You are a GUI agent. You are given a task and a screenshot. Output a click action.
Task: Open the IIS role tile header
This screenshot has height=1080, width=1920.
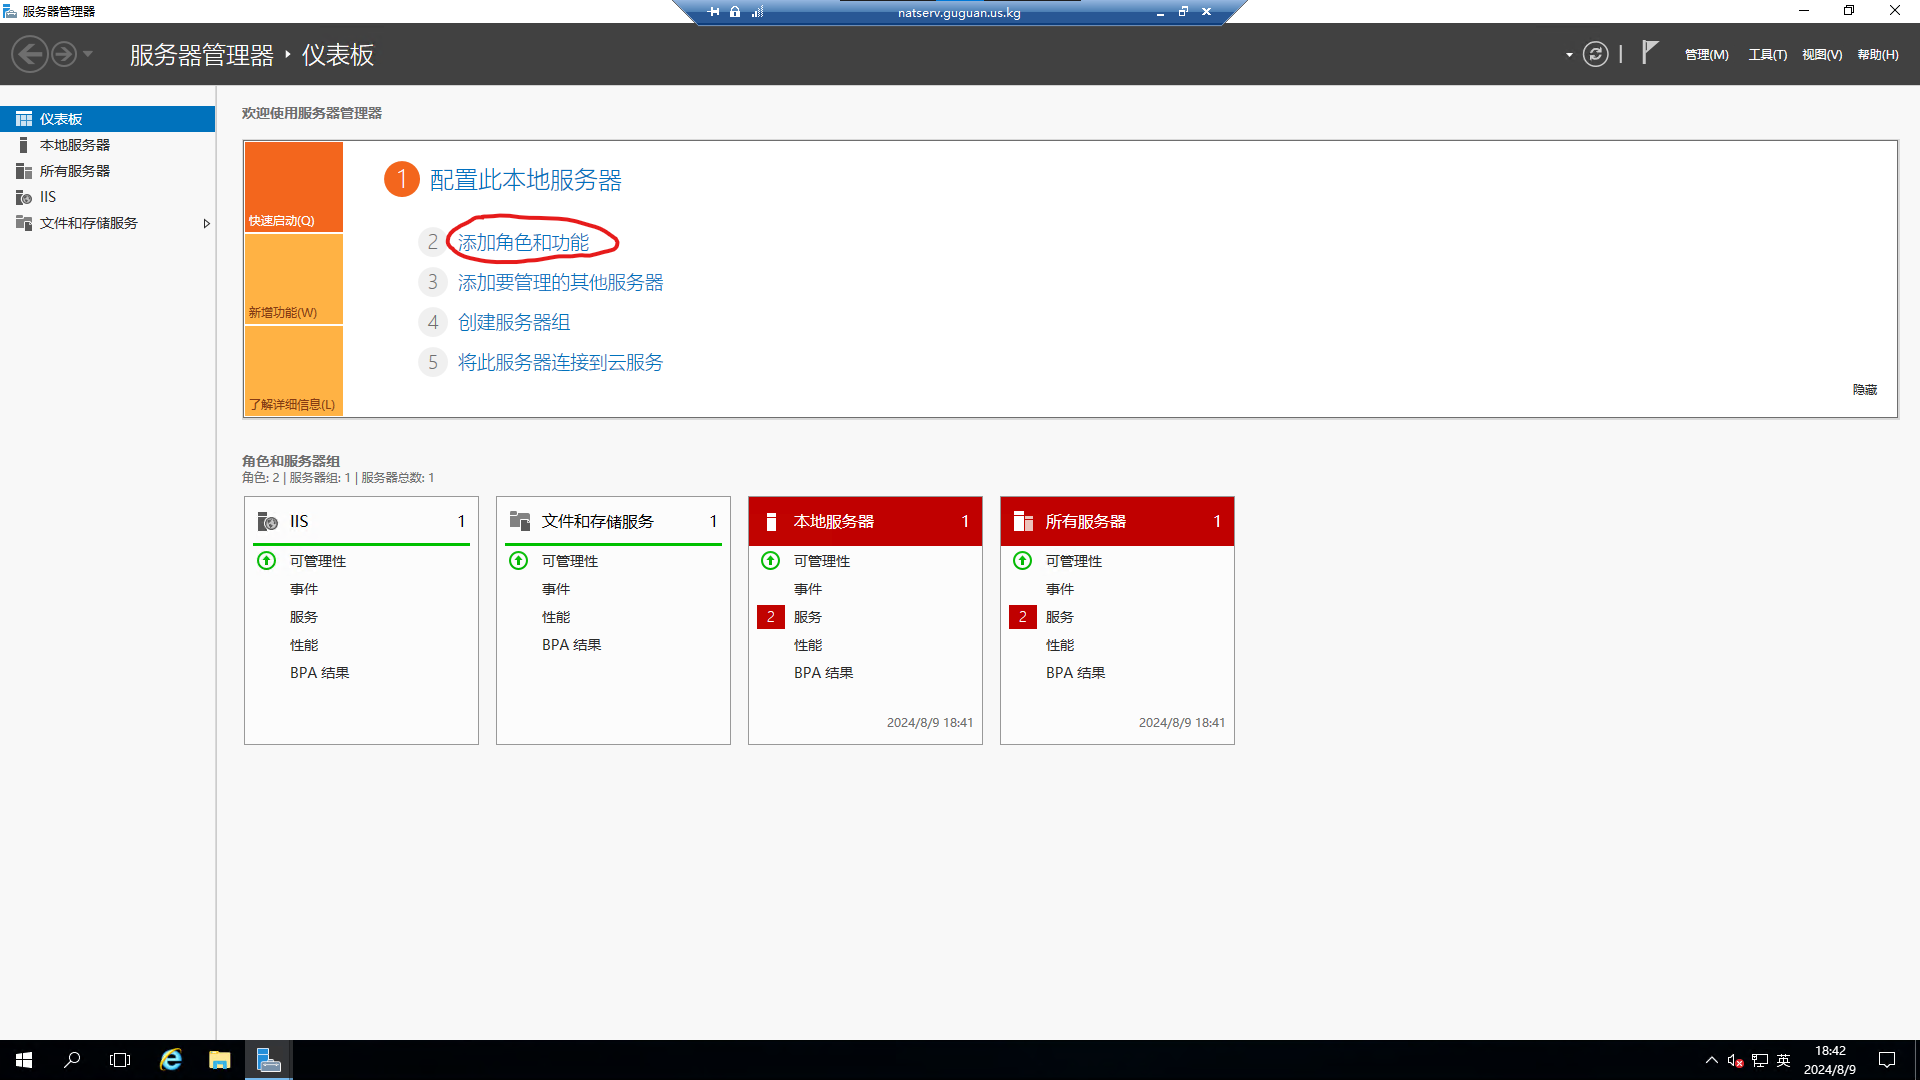(361, 521)
